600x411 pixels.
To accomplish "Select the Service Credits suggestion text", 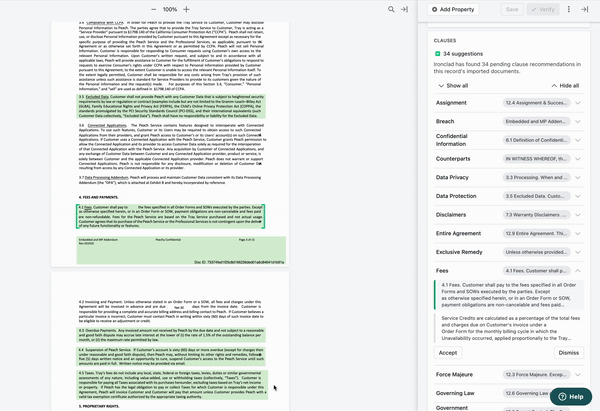I will tap(510, 328).
